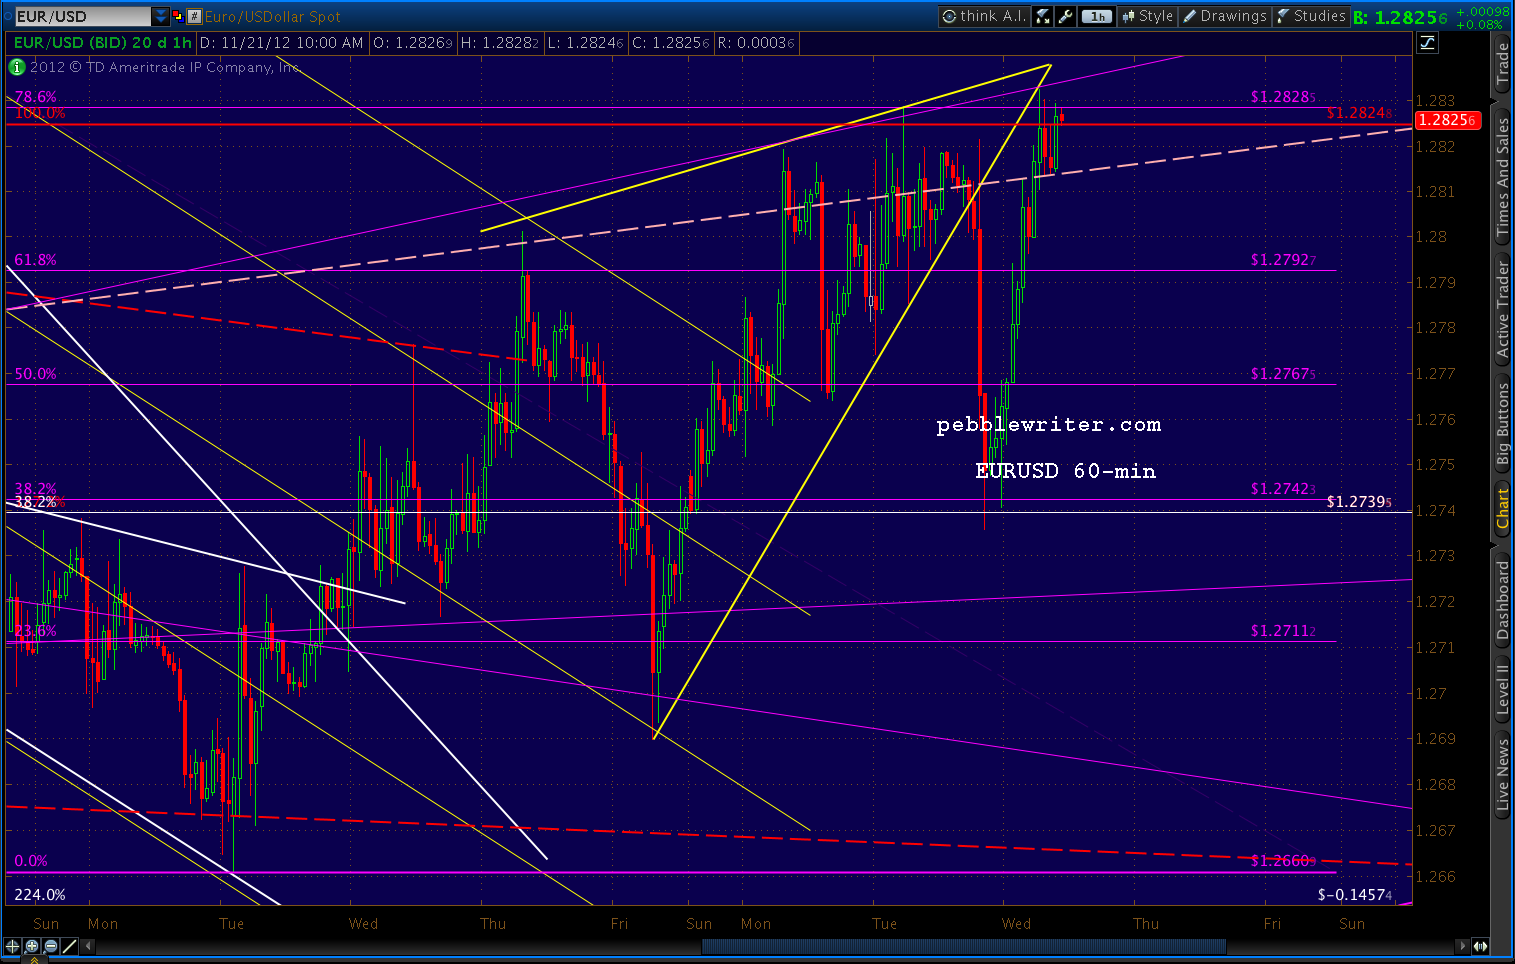Click the red 1.28248 price label

(x=1359, y=113)
